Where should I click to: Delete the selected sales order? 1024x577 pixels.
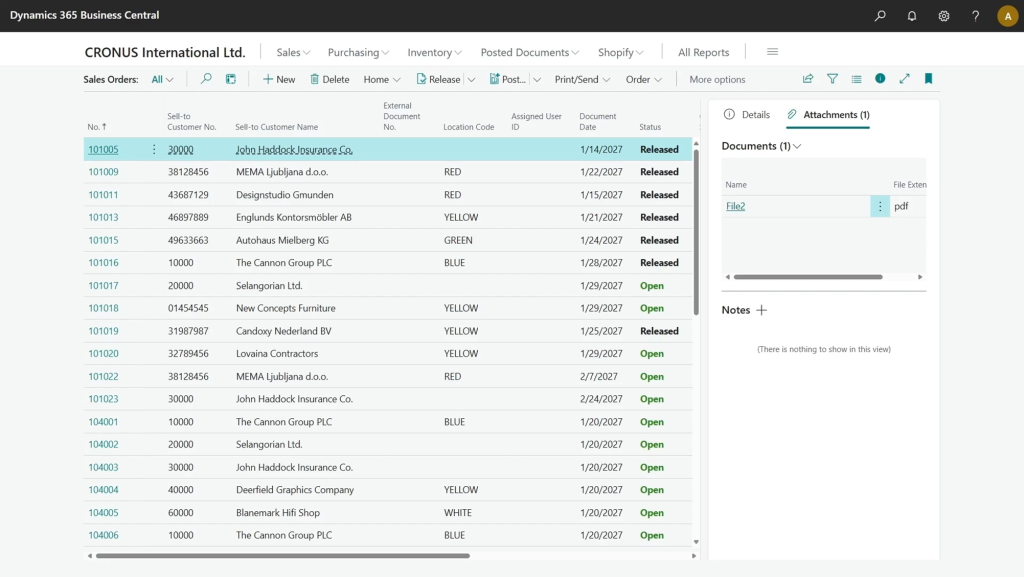(330, 79)
